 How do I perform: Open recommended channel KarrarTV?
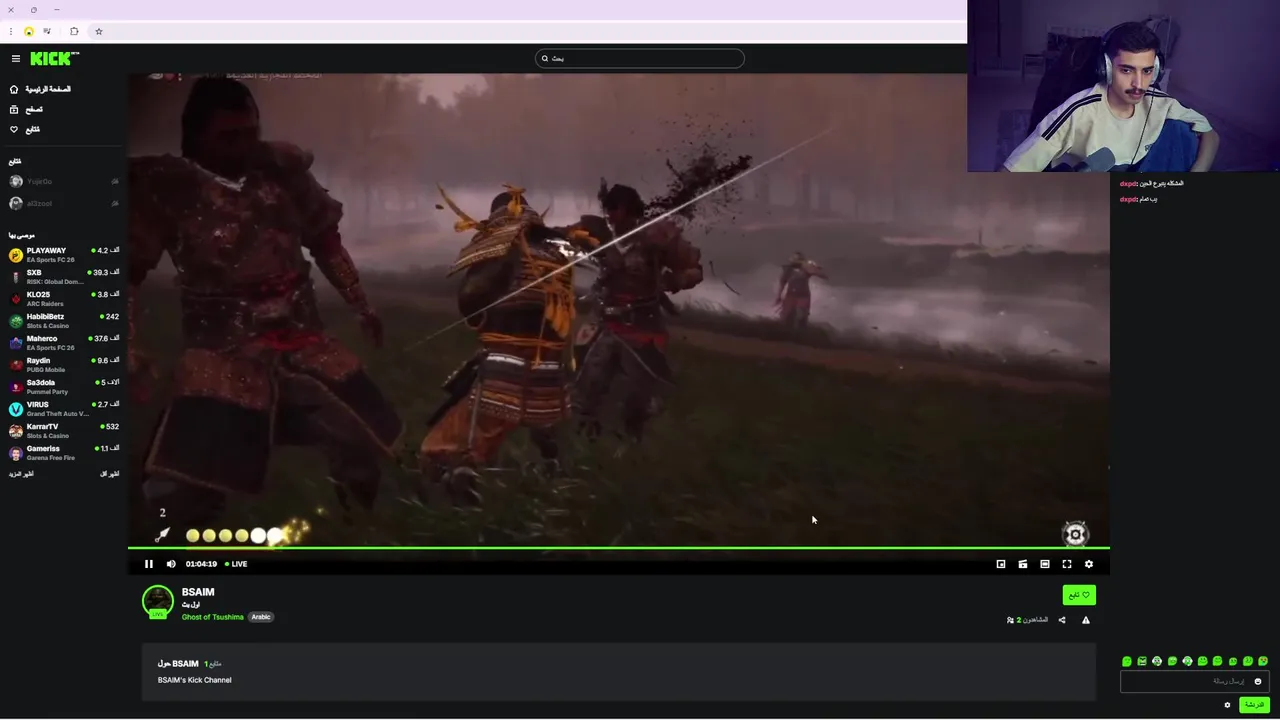tap(64, 431)
